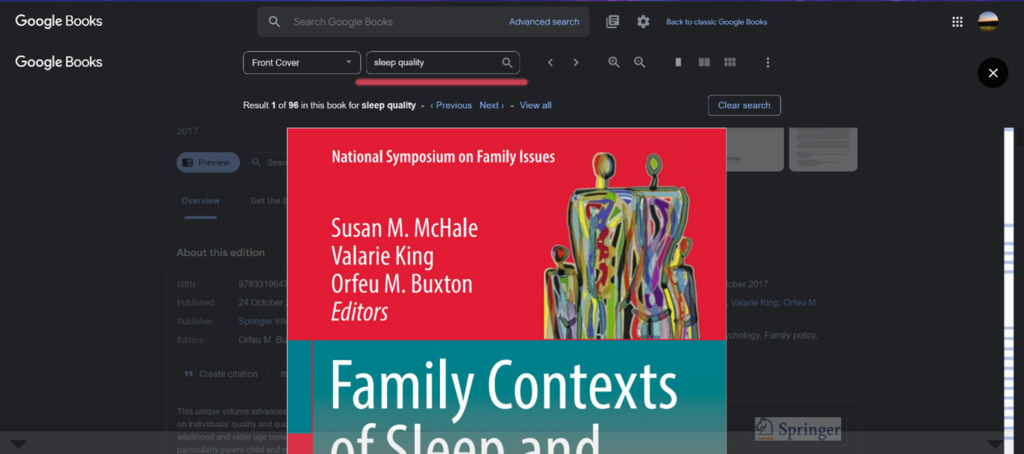Open the Google apps grid
This screenshot has height=454, width=1024.
point(957,22)
